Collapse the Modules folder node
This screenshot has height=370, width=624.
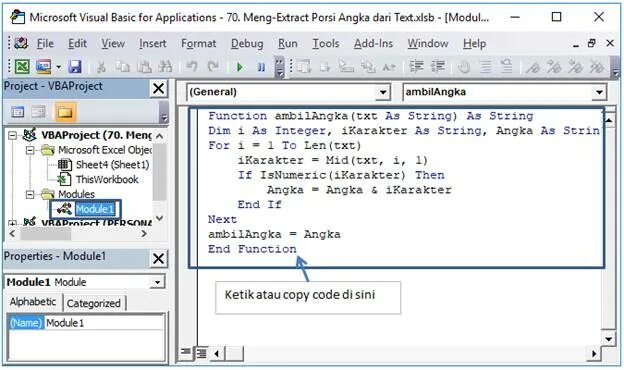pyautogui.click(x=30, y=194)
